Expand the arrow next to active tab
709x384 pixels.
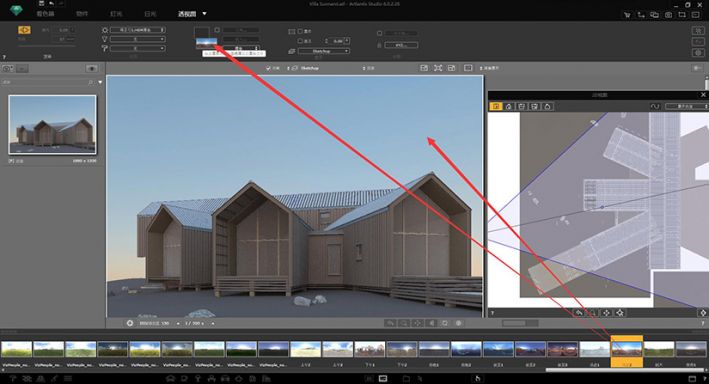point(204,14)
